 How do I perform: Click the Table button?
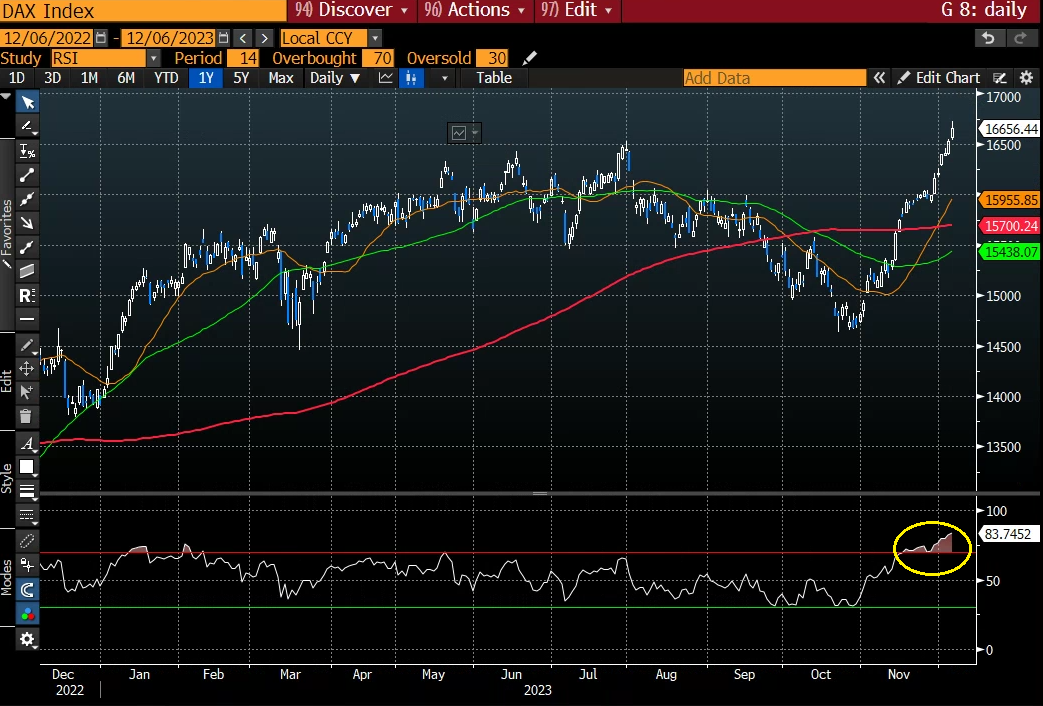(494, 78)
